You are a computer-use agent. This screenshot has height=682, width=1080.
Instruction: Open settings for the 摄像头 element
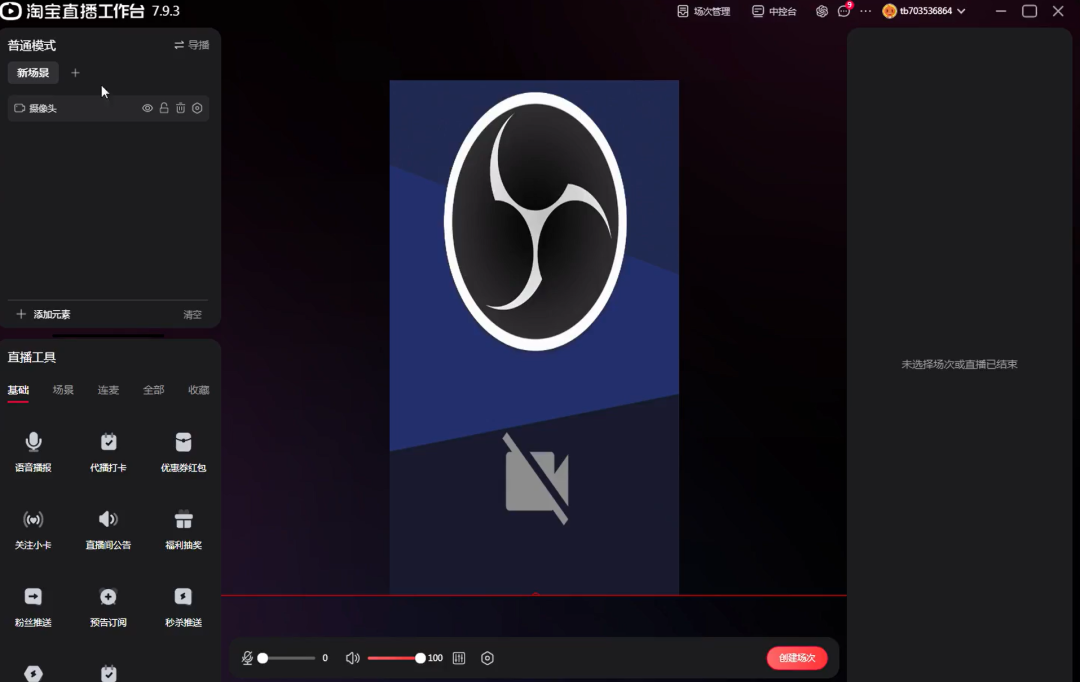point(197,108)
